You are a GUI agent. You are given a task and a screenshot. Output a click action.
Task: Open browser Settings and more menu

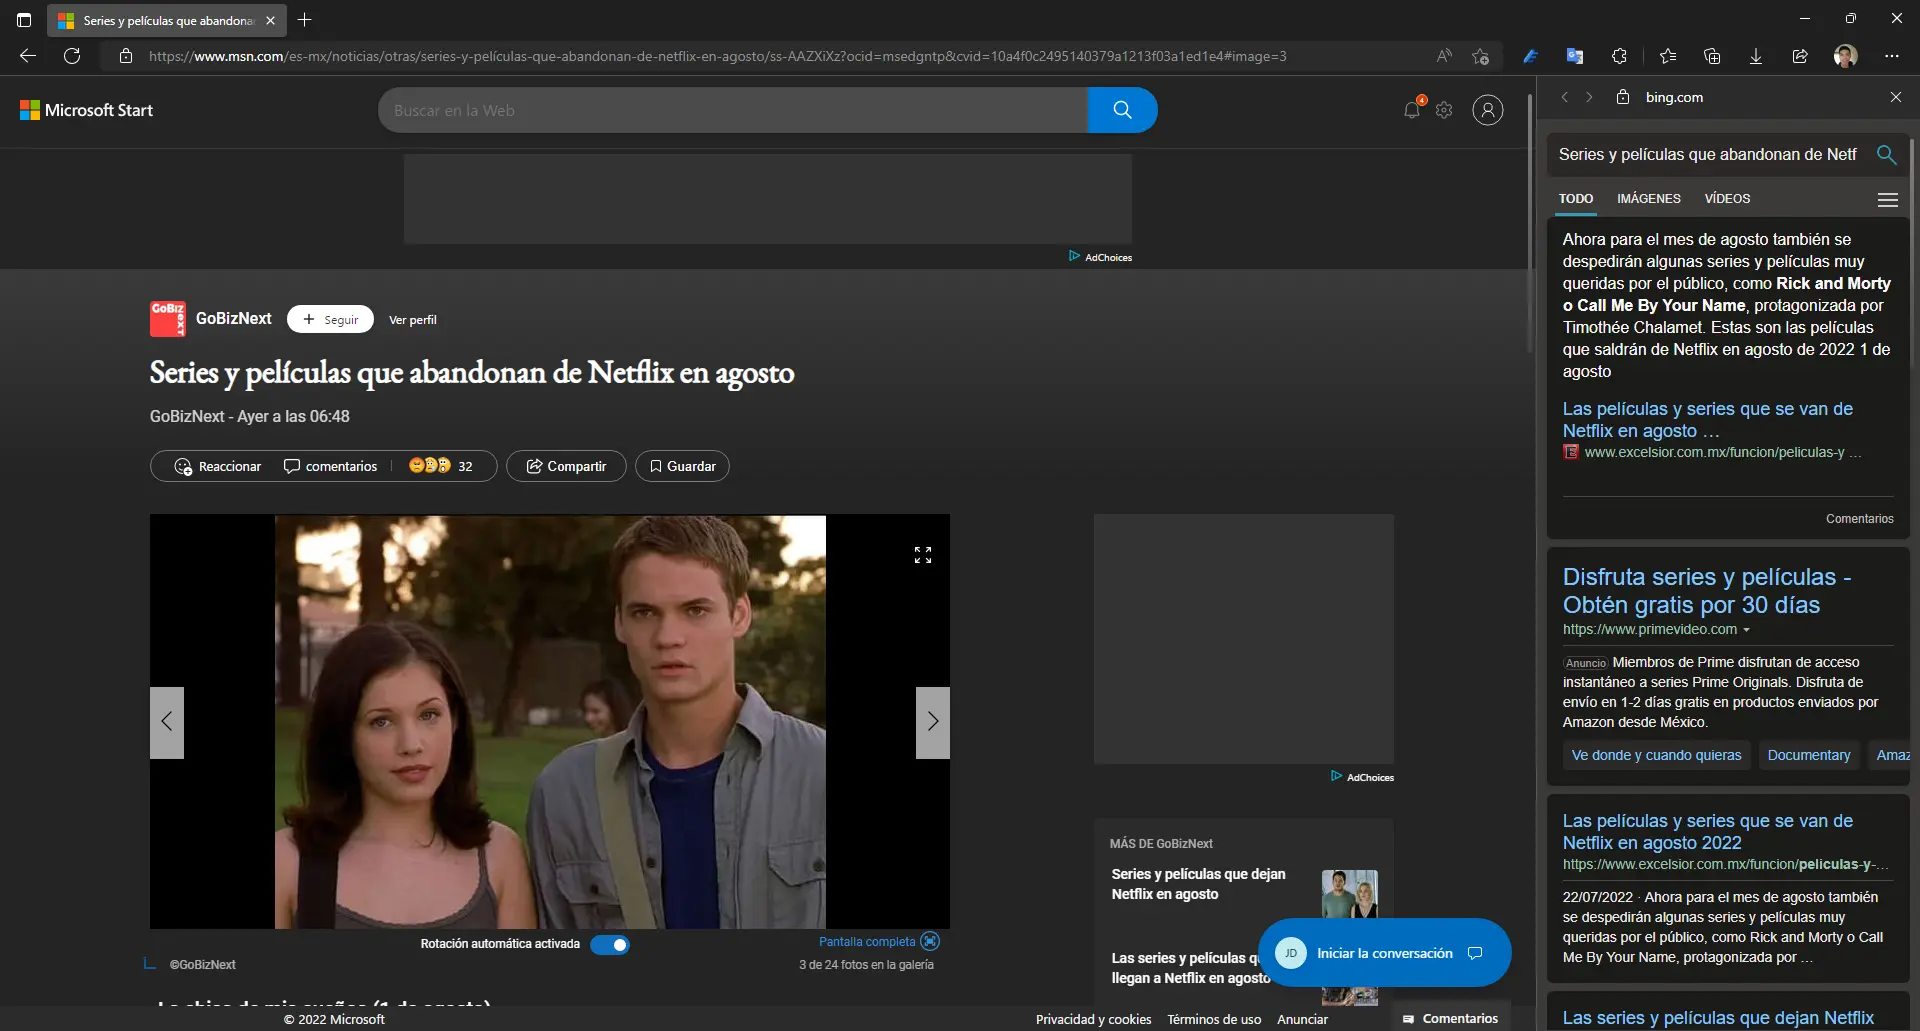(1892, 56)
